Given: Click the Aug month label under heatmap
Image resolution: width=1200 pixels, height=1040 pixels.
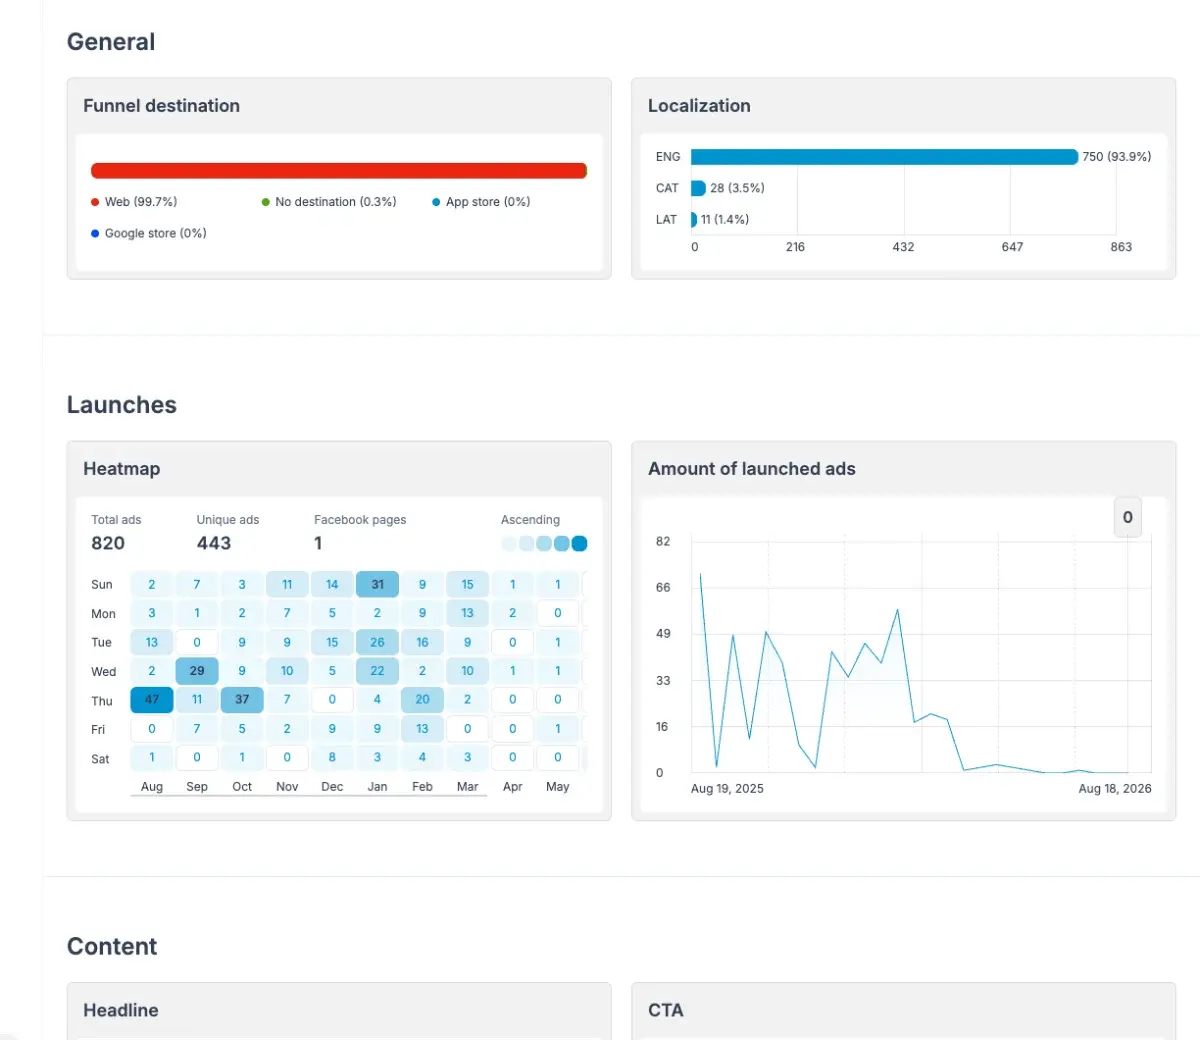Looking at the screenshot, I should coord(152,787).
